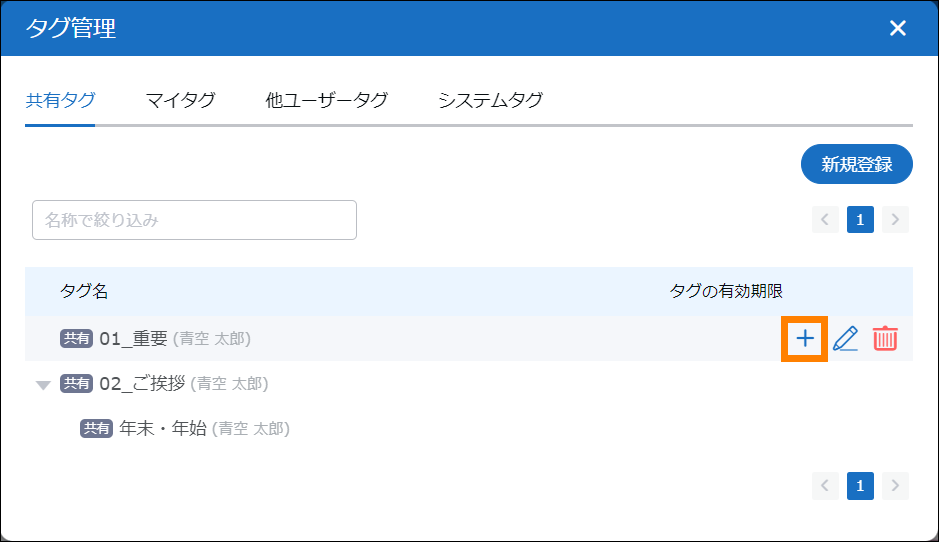Switch to the 他ユーザータグ tab
The height and width of the screenshot is (542, 939).
326,100
